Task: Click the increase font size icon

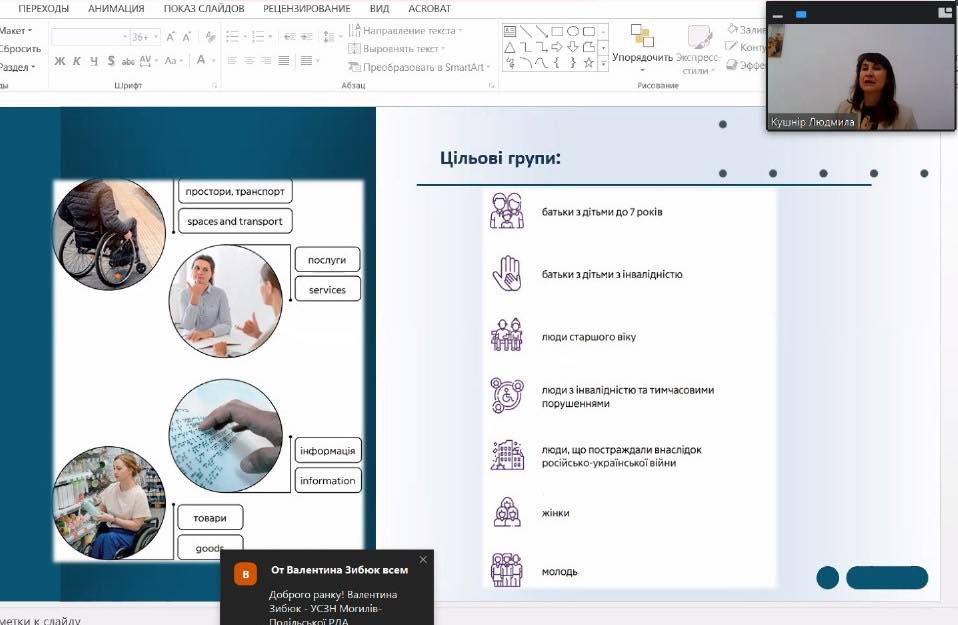Action: point(171,37)
